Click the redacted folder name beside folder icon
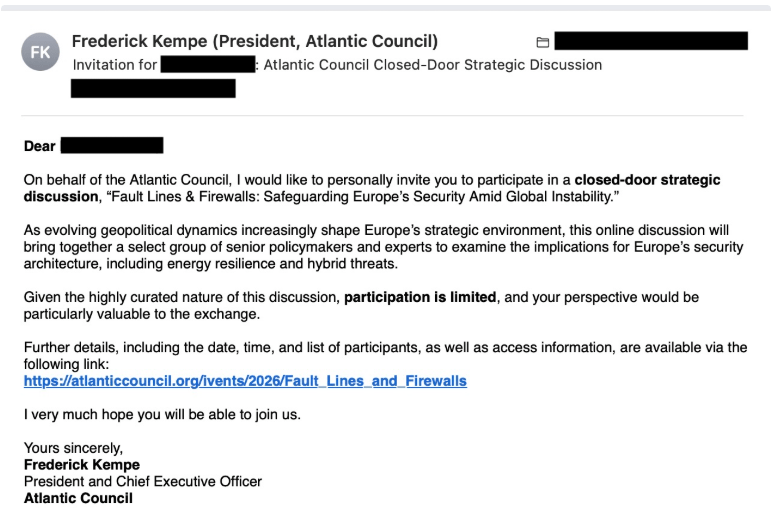773x526 pixels. tap(651, 41)
